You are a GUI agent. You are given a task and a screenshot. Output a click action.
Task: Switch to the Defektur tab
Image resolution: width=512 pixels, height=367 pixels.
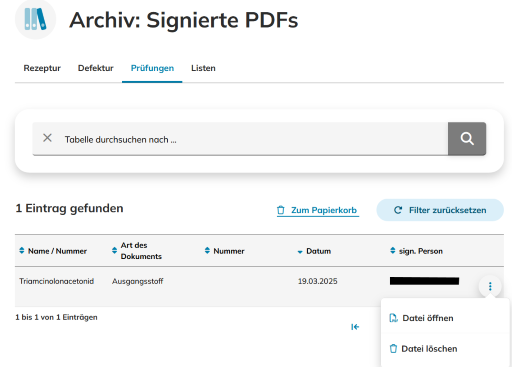pos(96,68)
